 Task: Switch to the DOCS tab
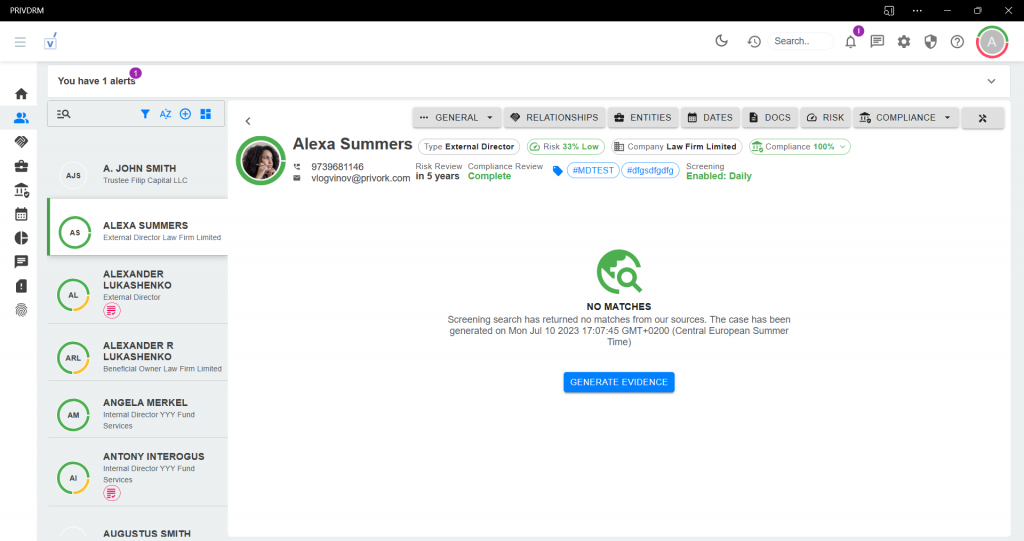[769, 117]
